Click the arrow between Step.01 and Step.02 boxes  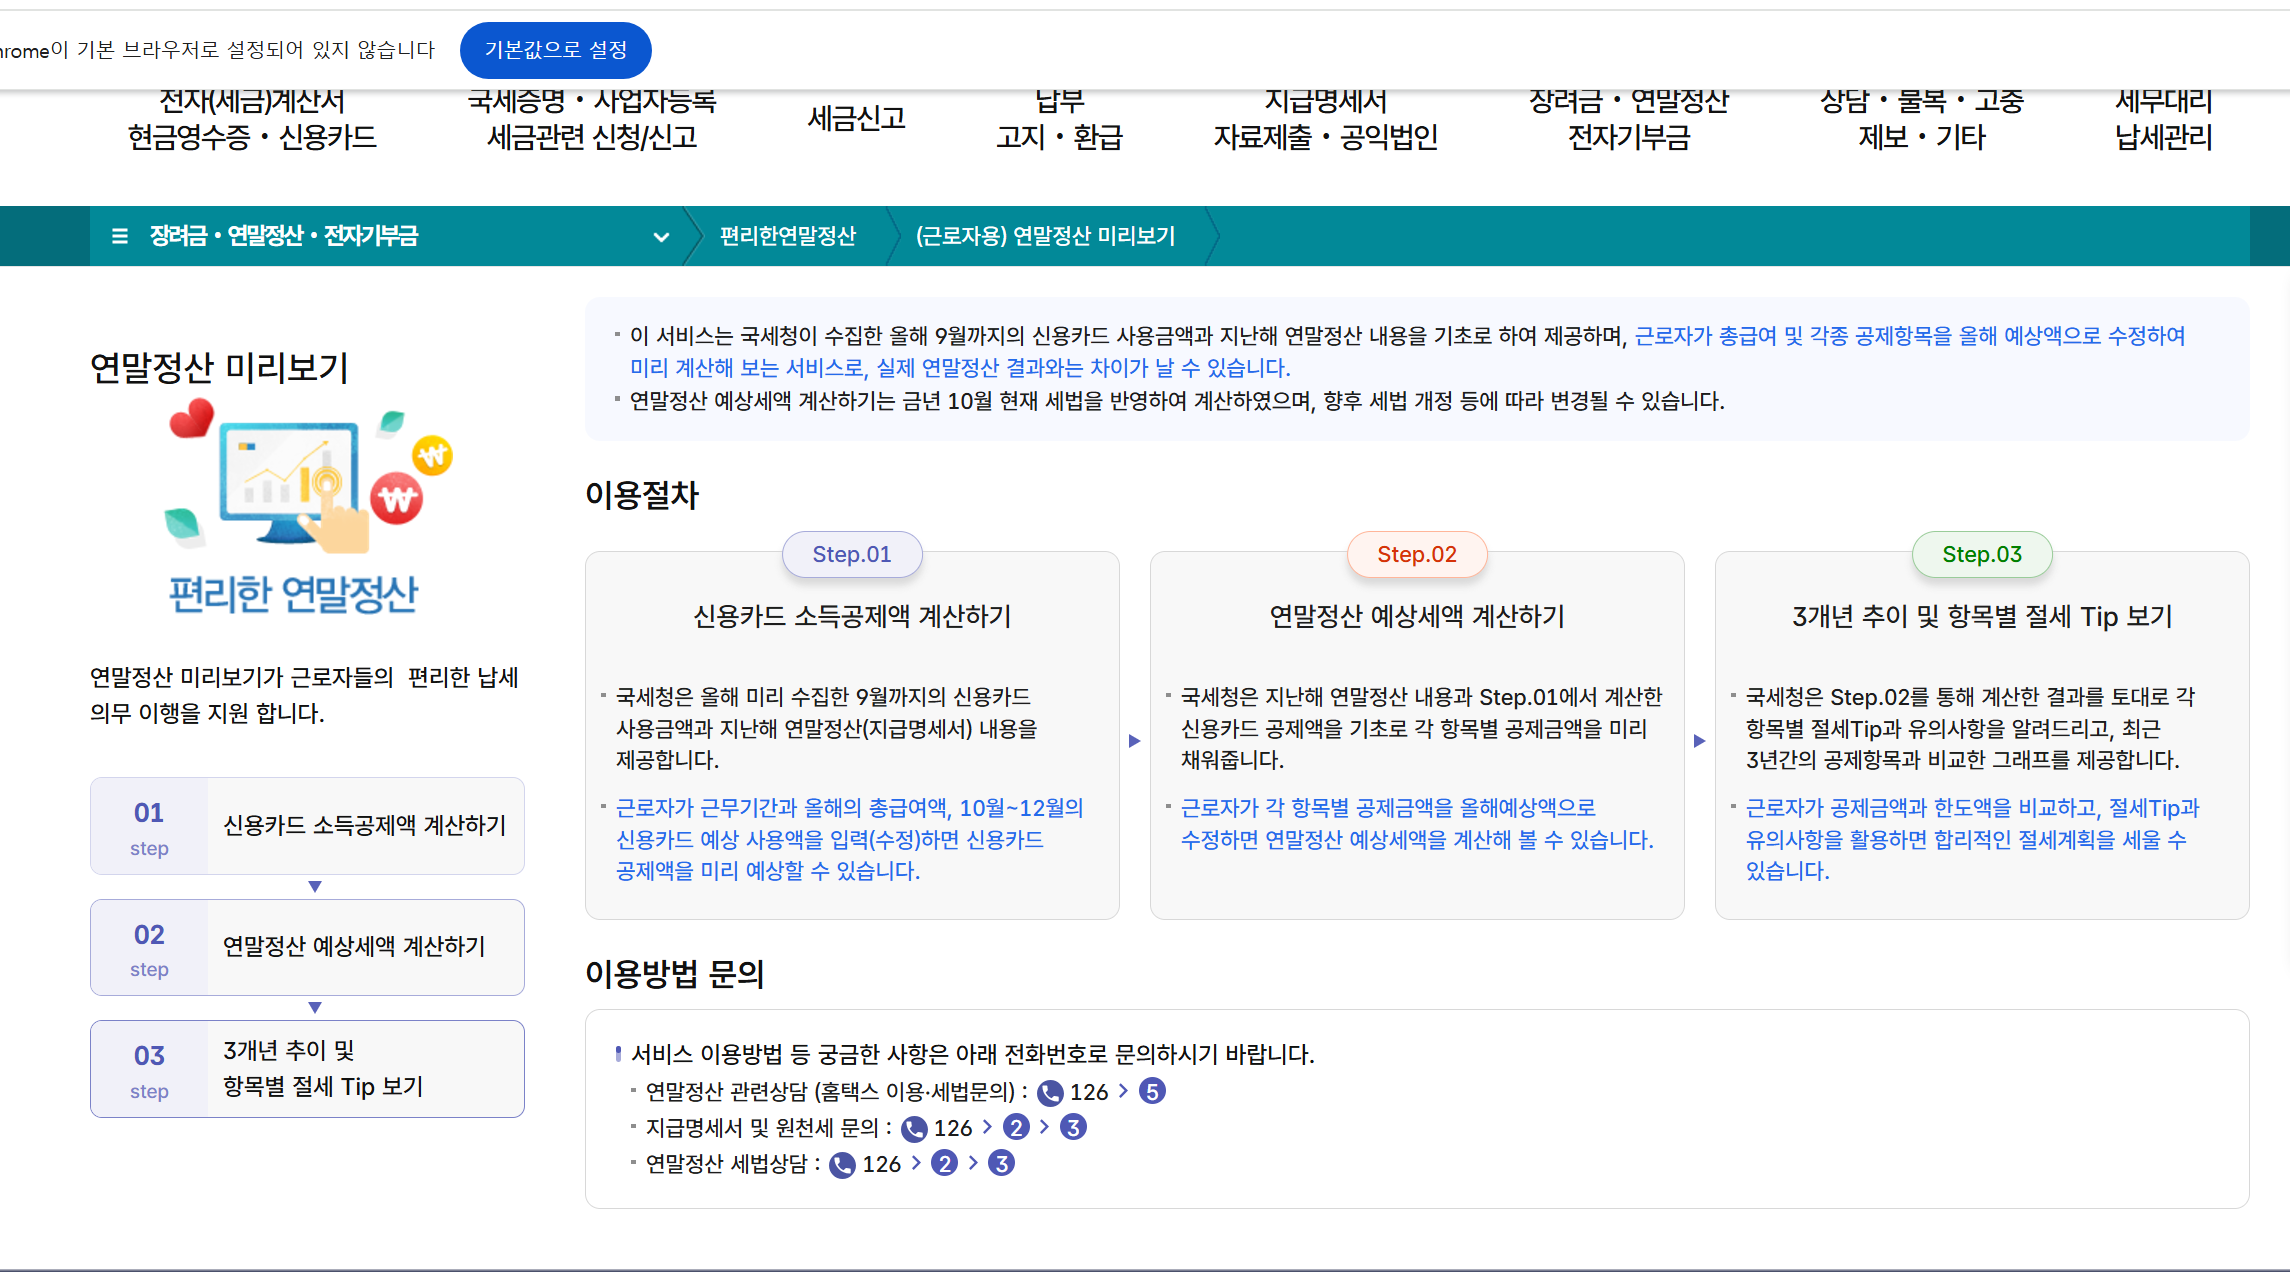click(1135, 740)
